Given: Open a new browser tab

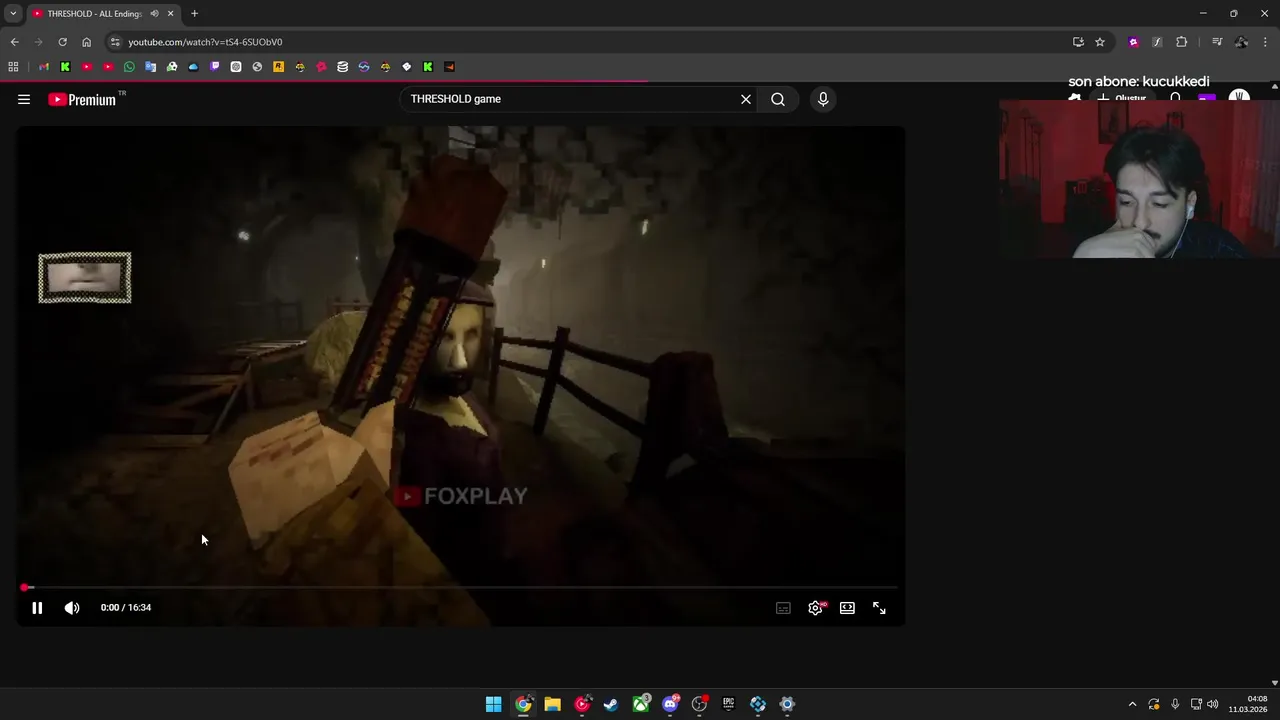Looking at the screenshot, I should click(195, 14).
